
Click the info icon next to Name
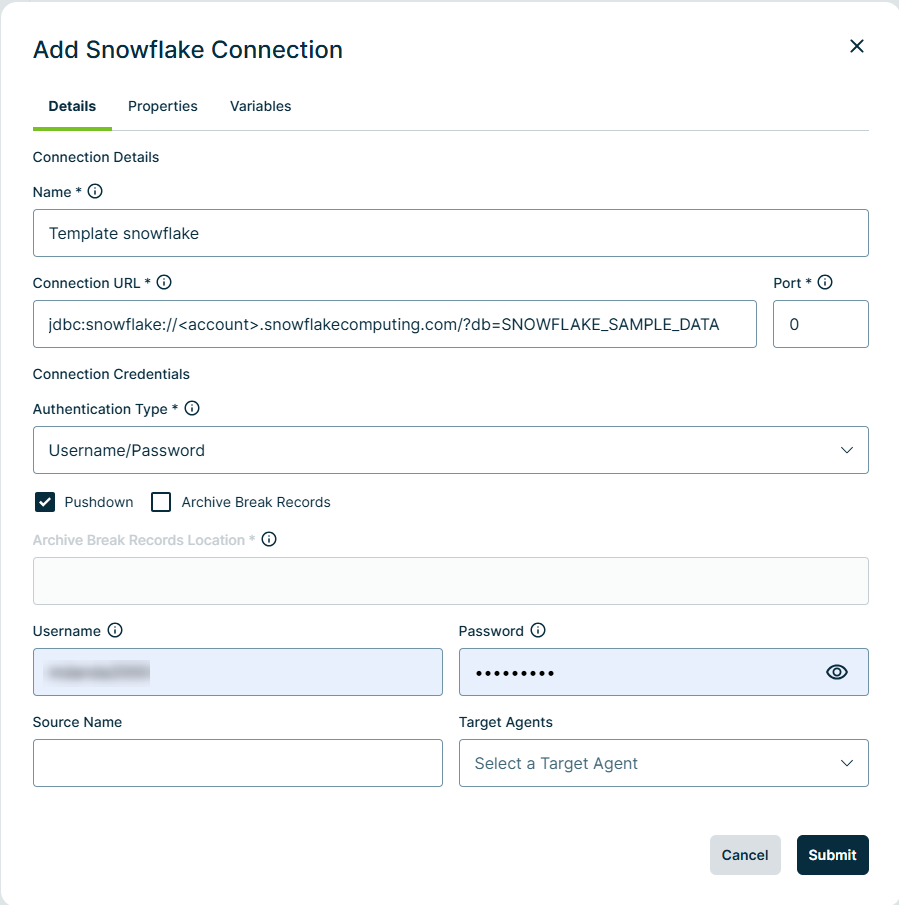[x=95, y=191]
